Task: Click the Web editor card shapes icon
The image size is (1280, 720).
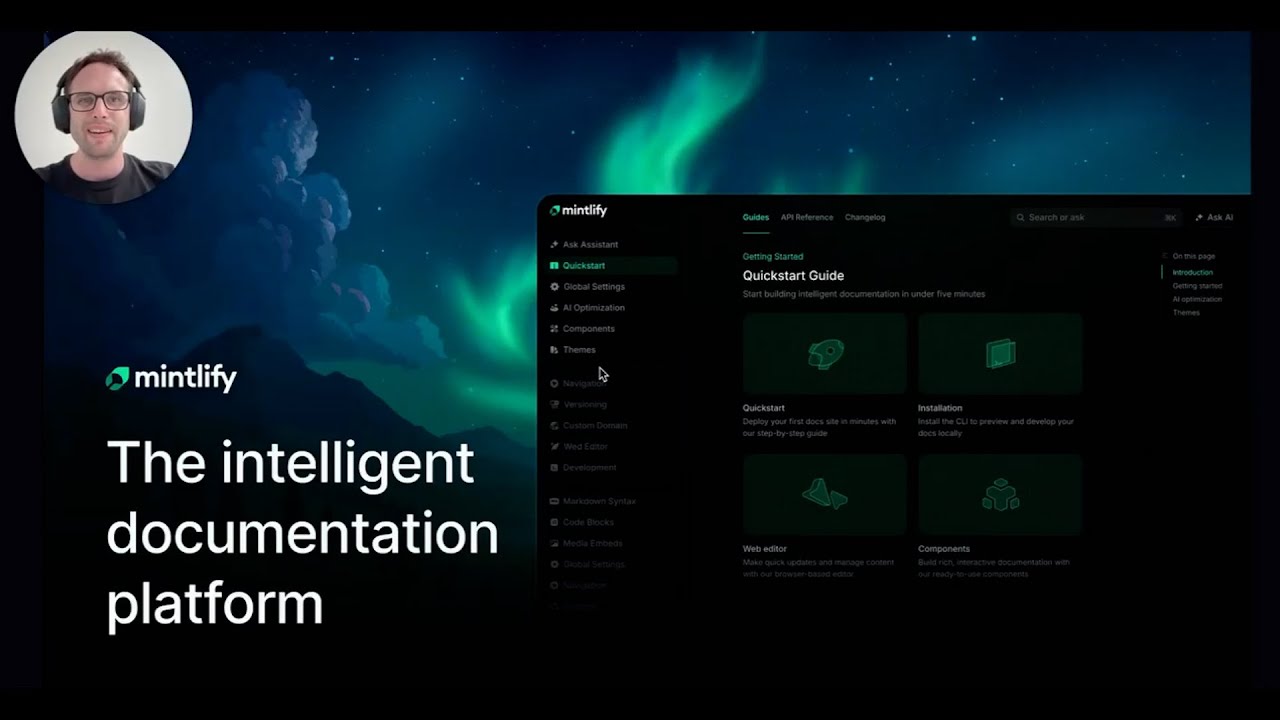Action: point(825,494)
